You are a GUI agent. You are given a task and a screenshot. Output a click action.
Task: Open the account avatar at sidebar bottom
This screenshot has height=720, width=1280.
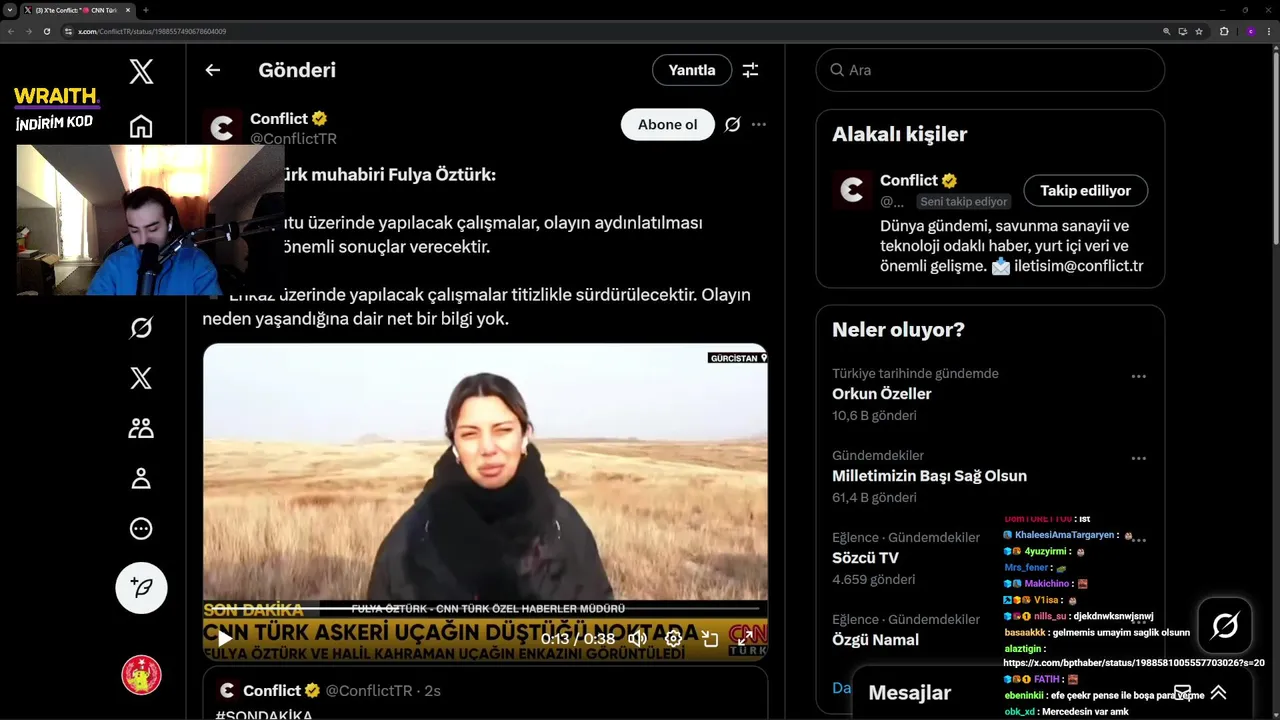click(141, 675)
